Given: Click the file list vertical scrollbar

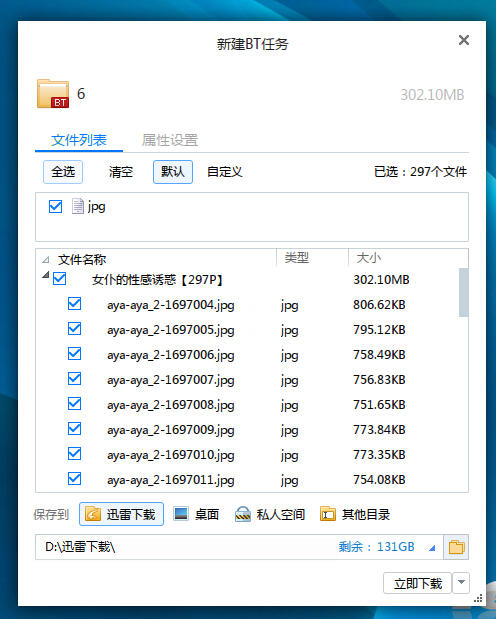Looking at the screenshot, I should tap(464, 292).
